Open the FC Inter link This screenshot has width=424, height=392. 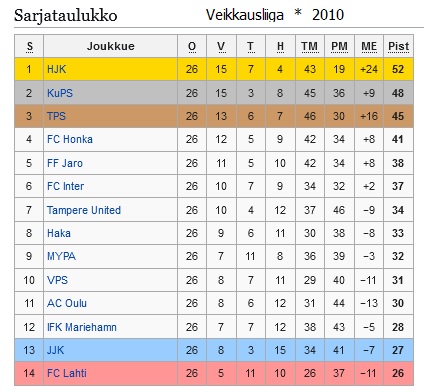click(65, 186)
